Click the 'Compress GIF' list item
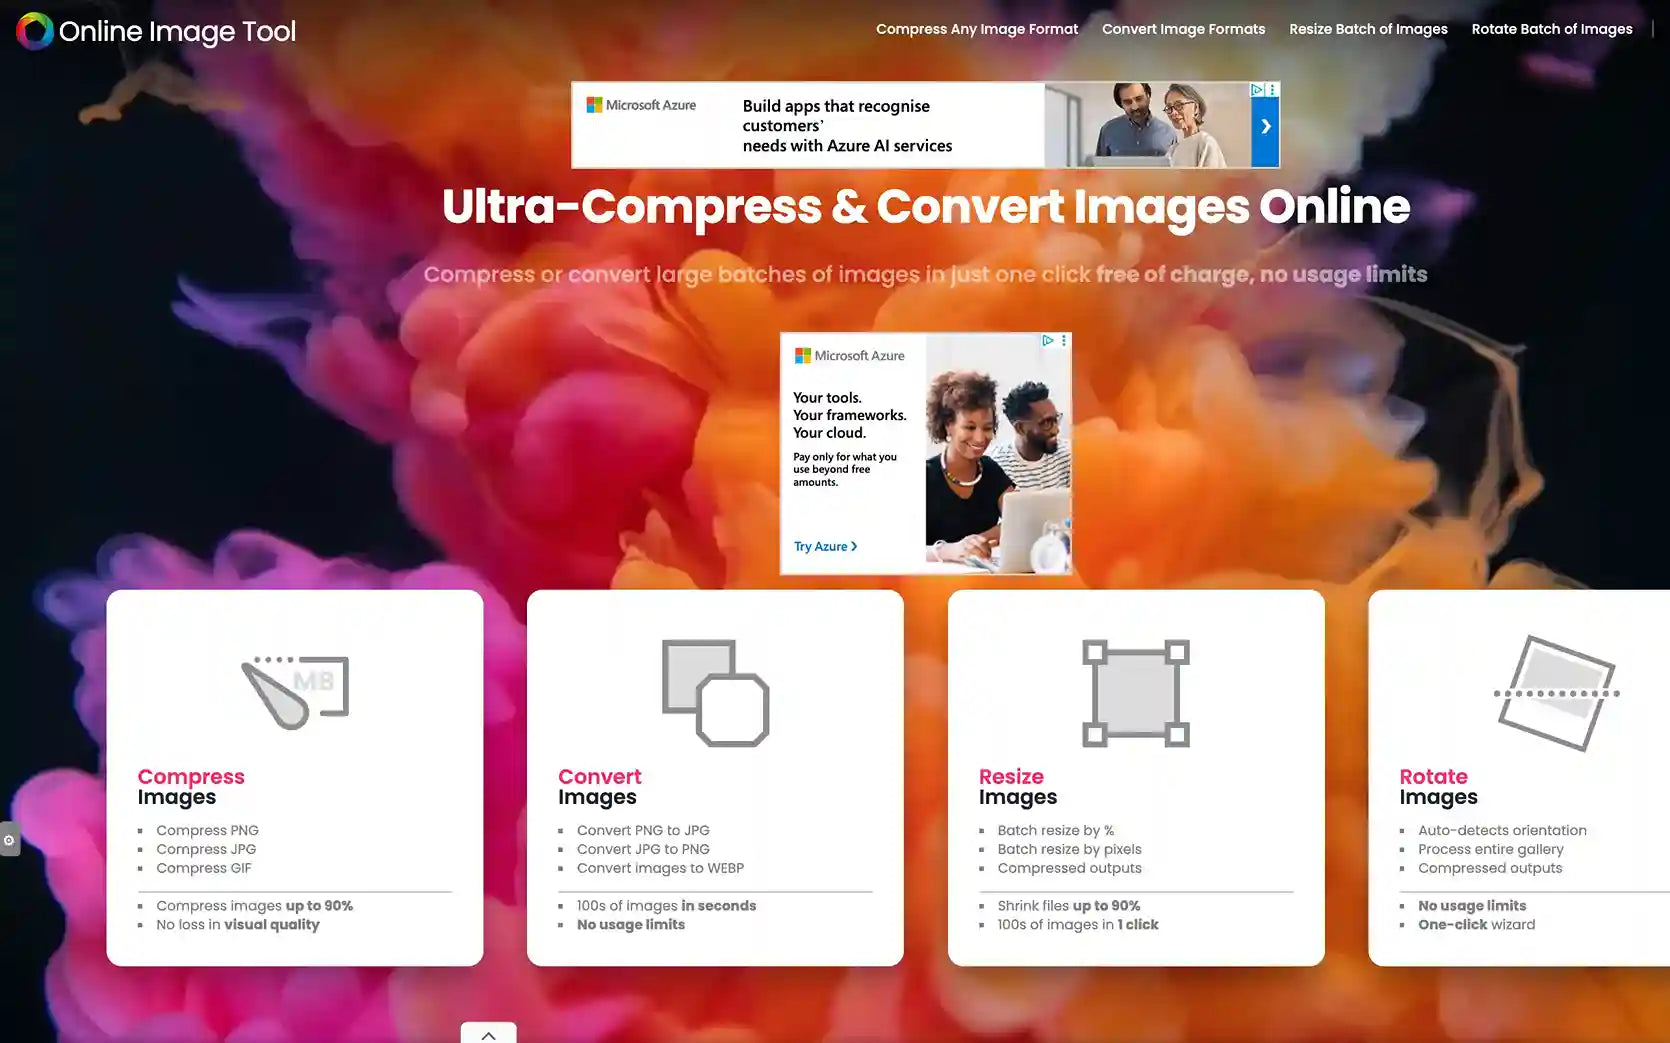This screenshot has width=1670, height=1043. pyautogui.click(x=204, y=869)
